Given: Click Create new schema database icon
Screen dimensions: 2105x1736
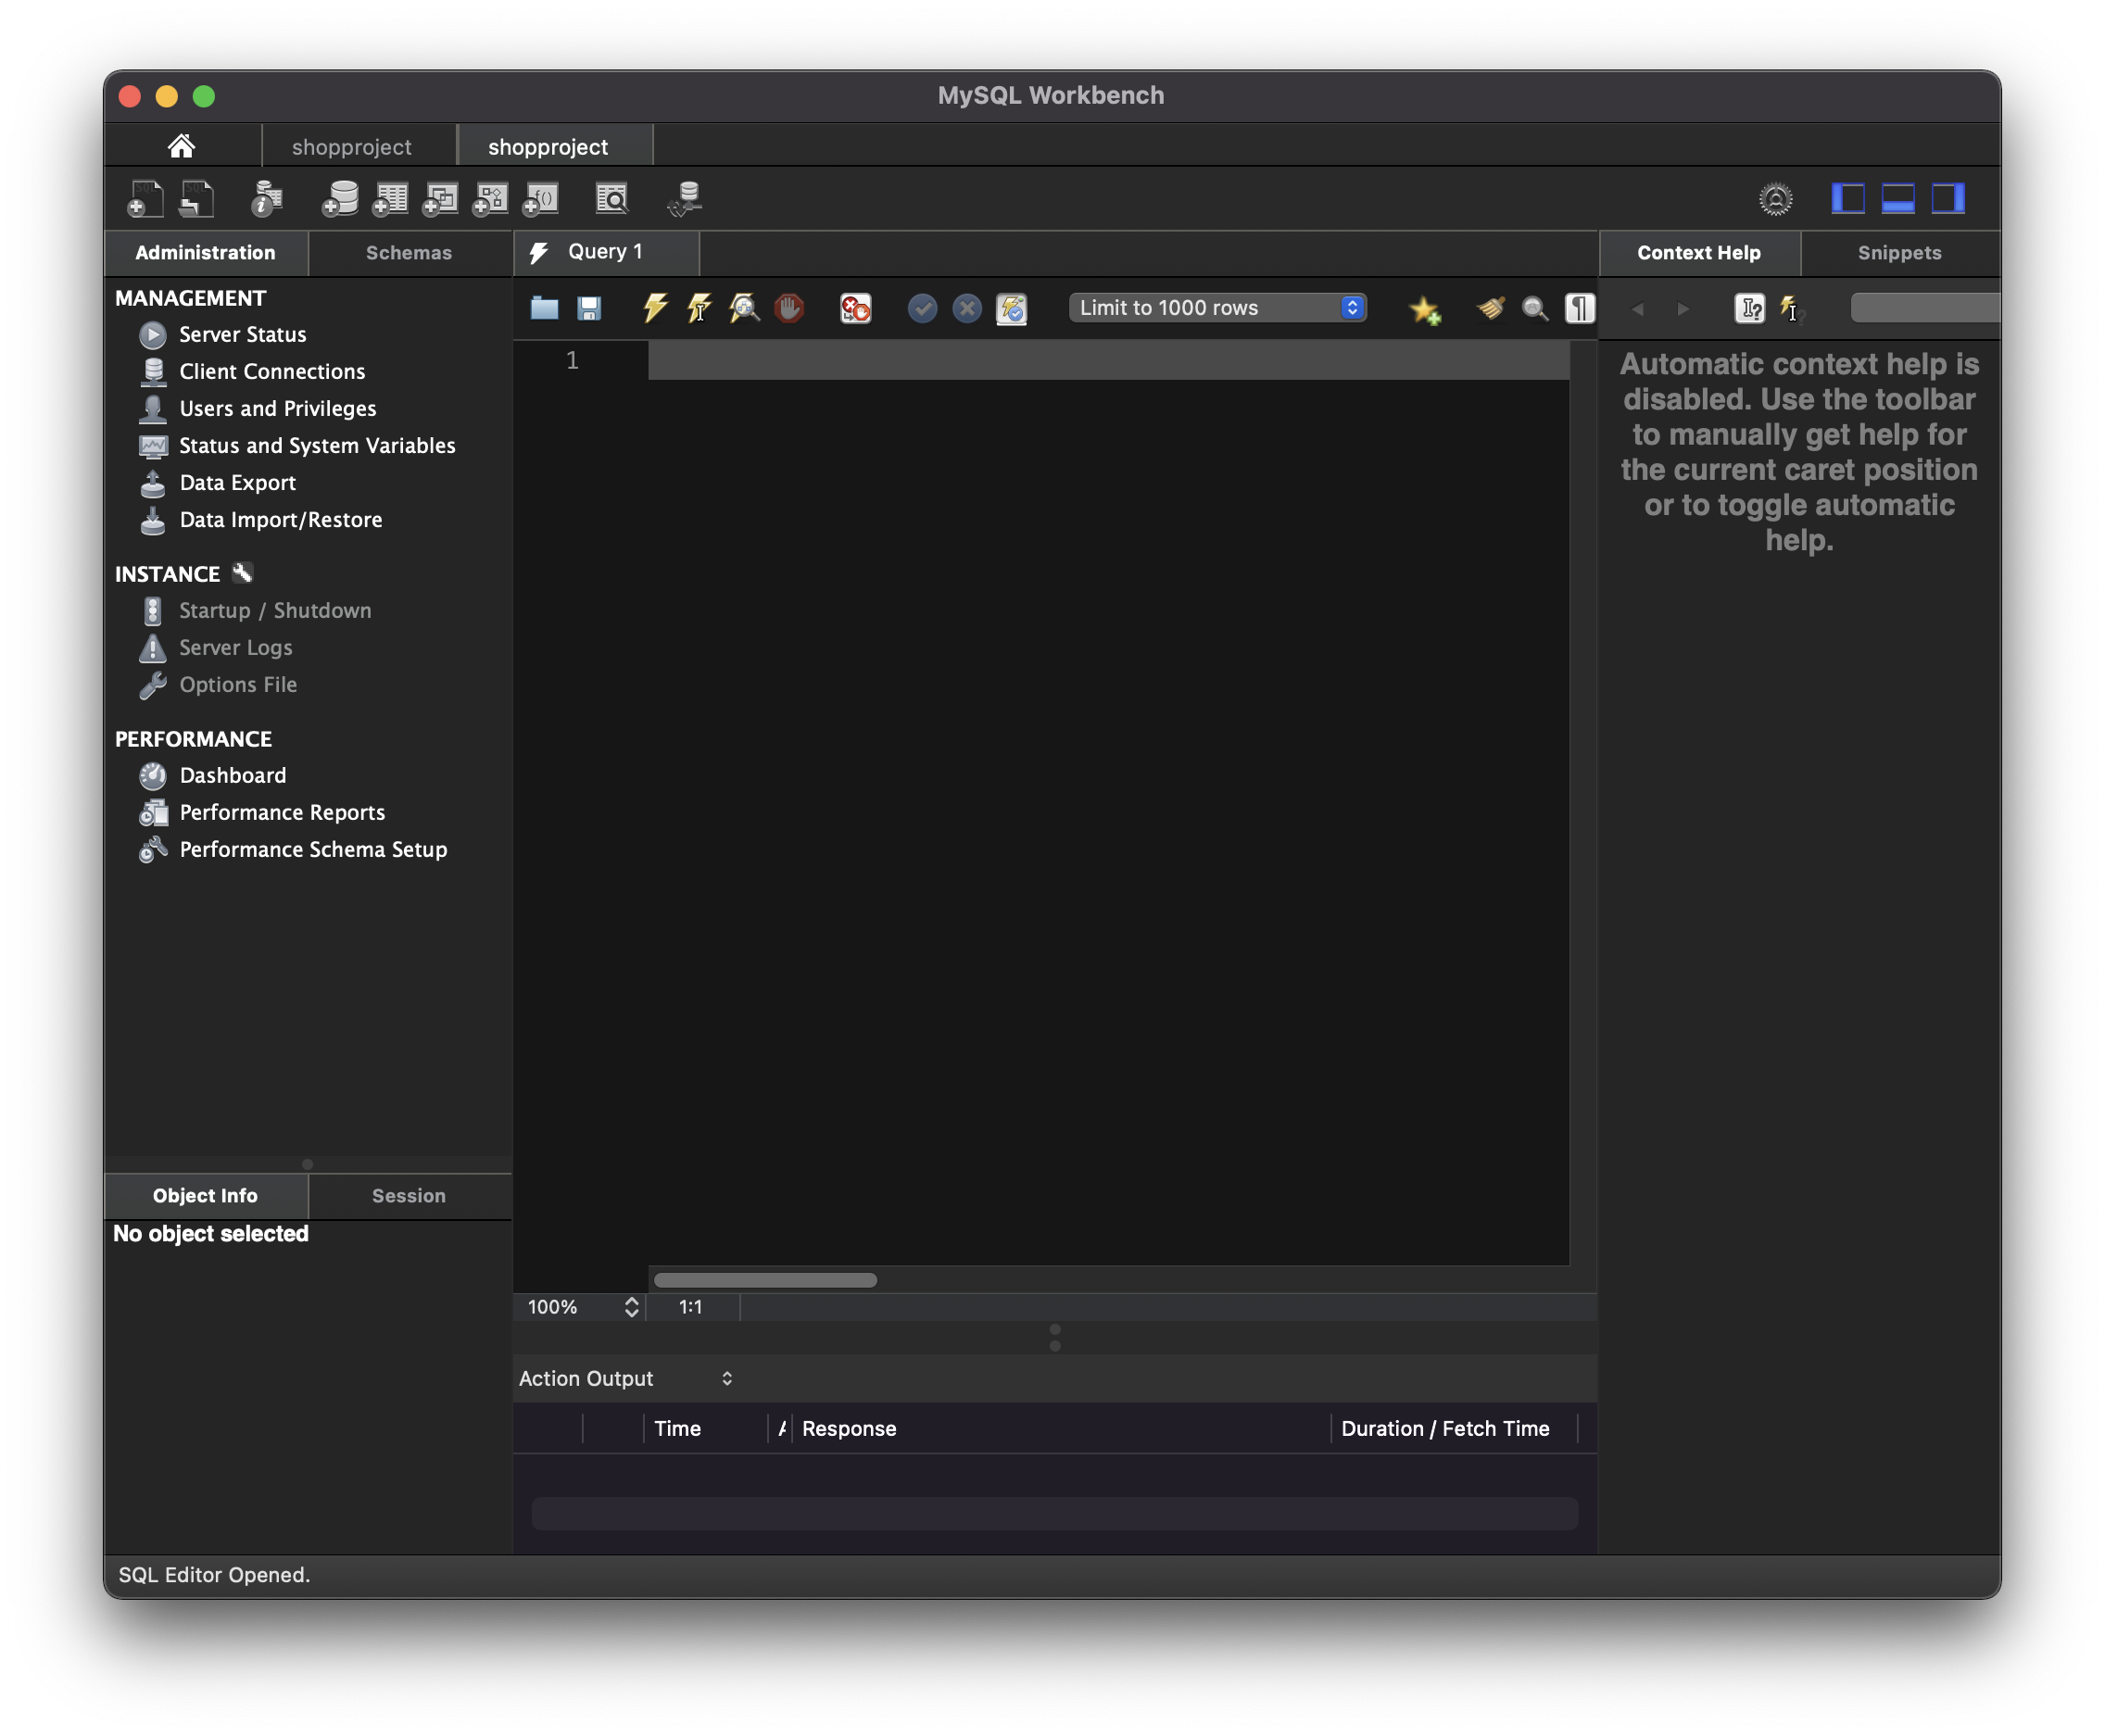Looking at the screenshot, I should [x=340, y=199].
